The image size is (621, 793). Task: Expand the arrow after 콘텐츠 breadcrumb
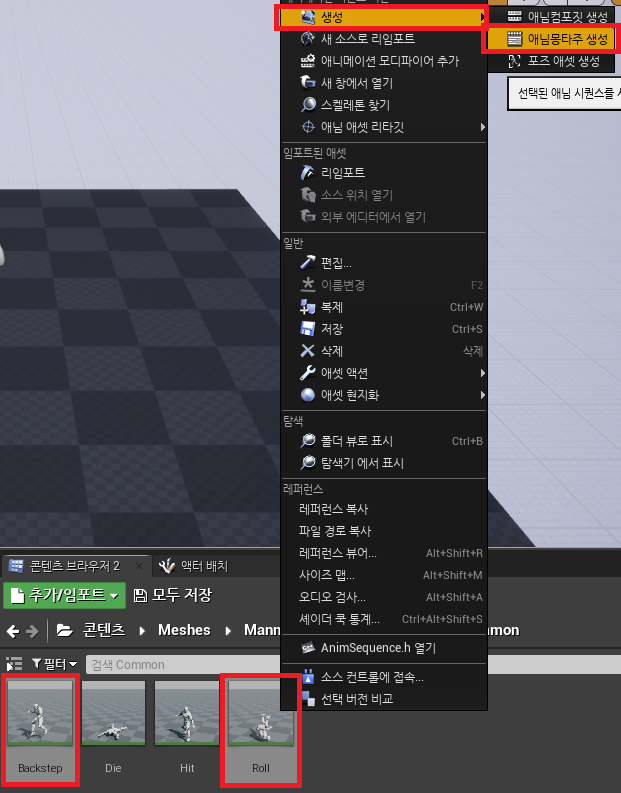click(x=142, y=631)
